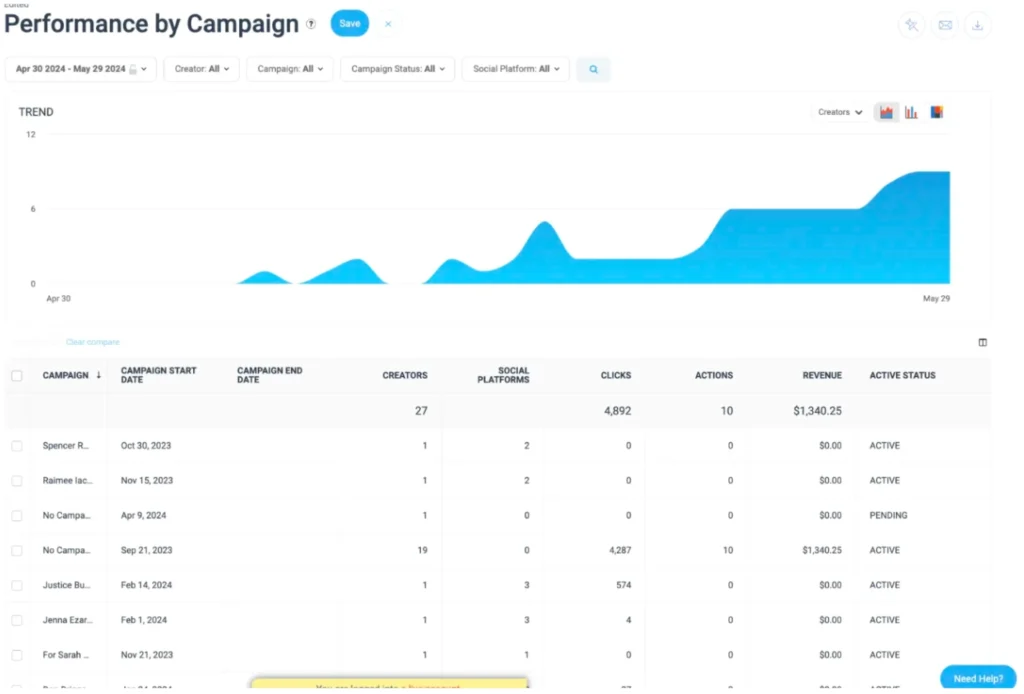Check the select-all checkbox in table header
Viewport: 1024px width, 694px height.
(x=16, y=375)
